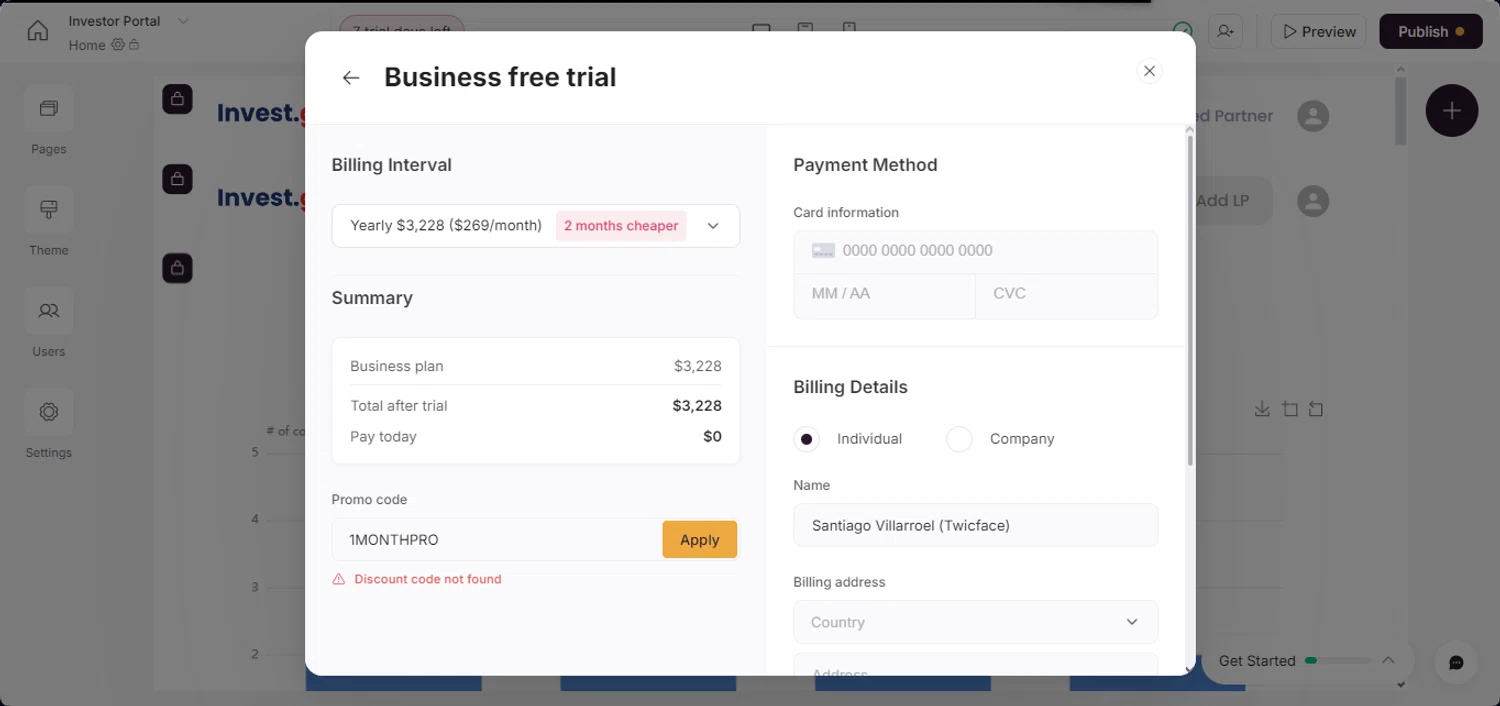Select the Company billing option
The height and width of the screenshot is (706, 1500).
pyautogui.click(x=959, y=439)
